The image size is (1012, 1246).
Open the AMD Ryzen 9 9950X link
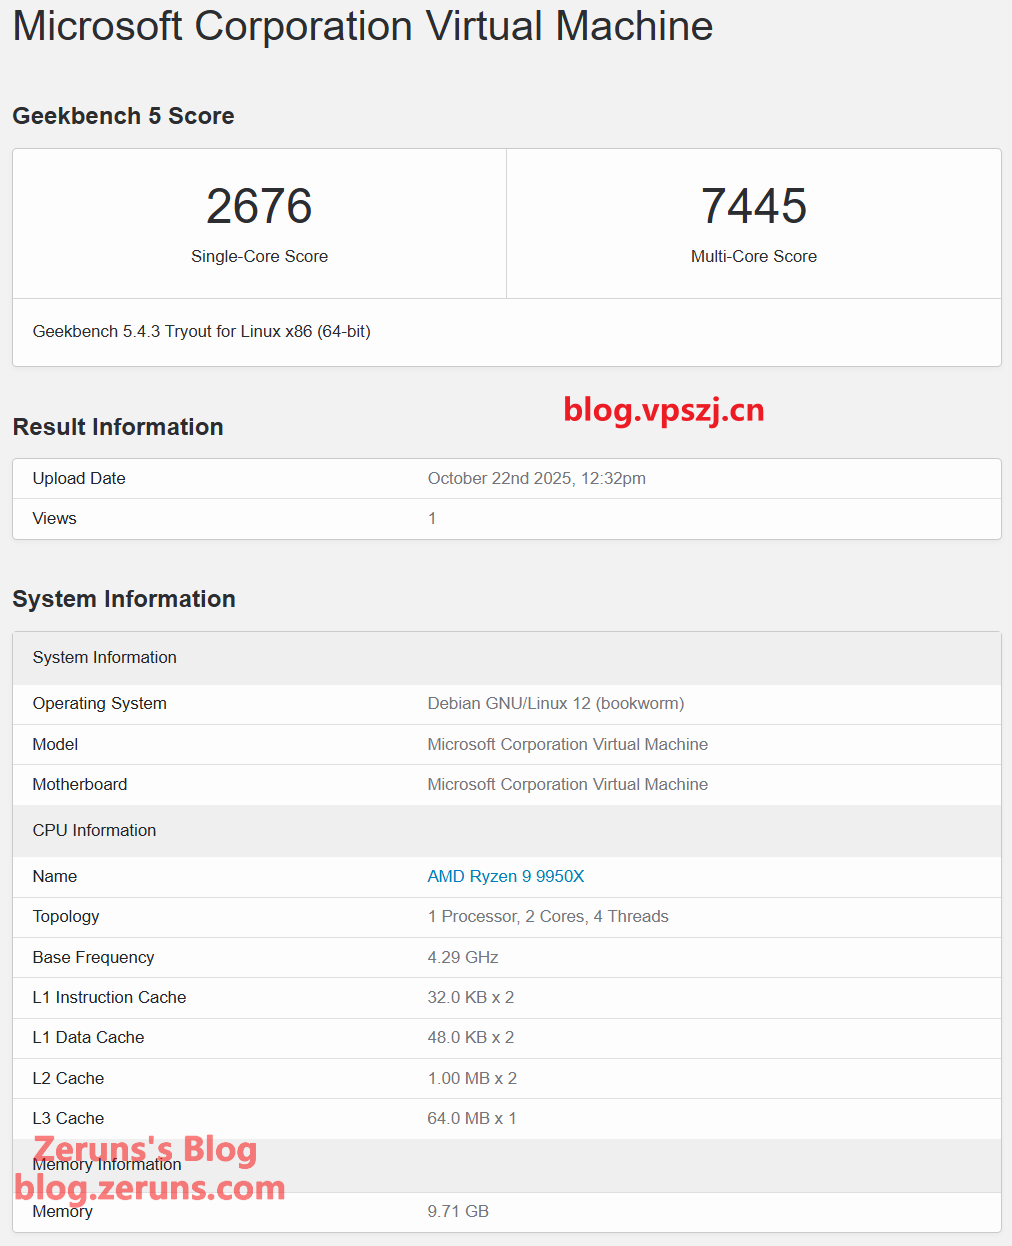point(505,876)
